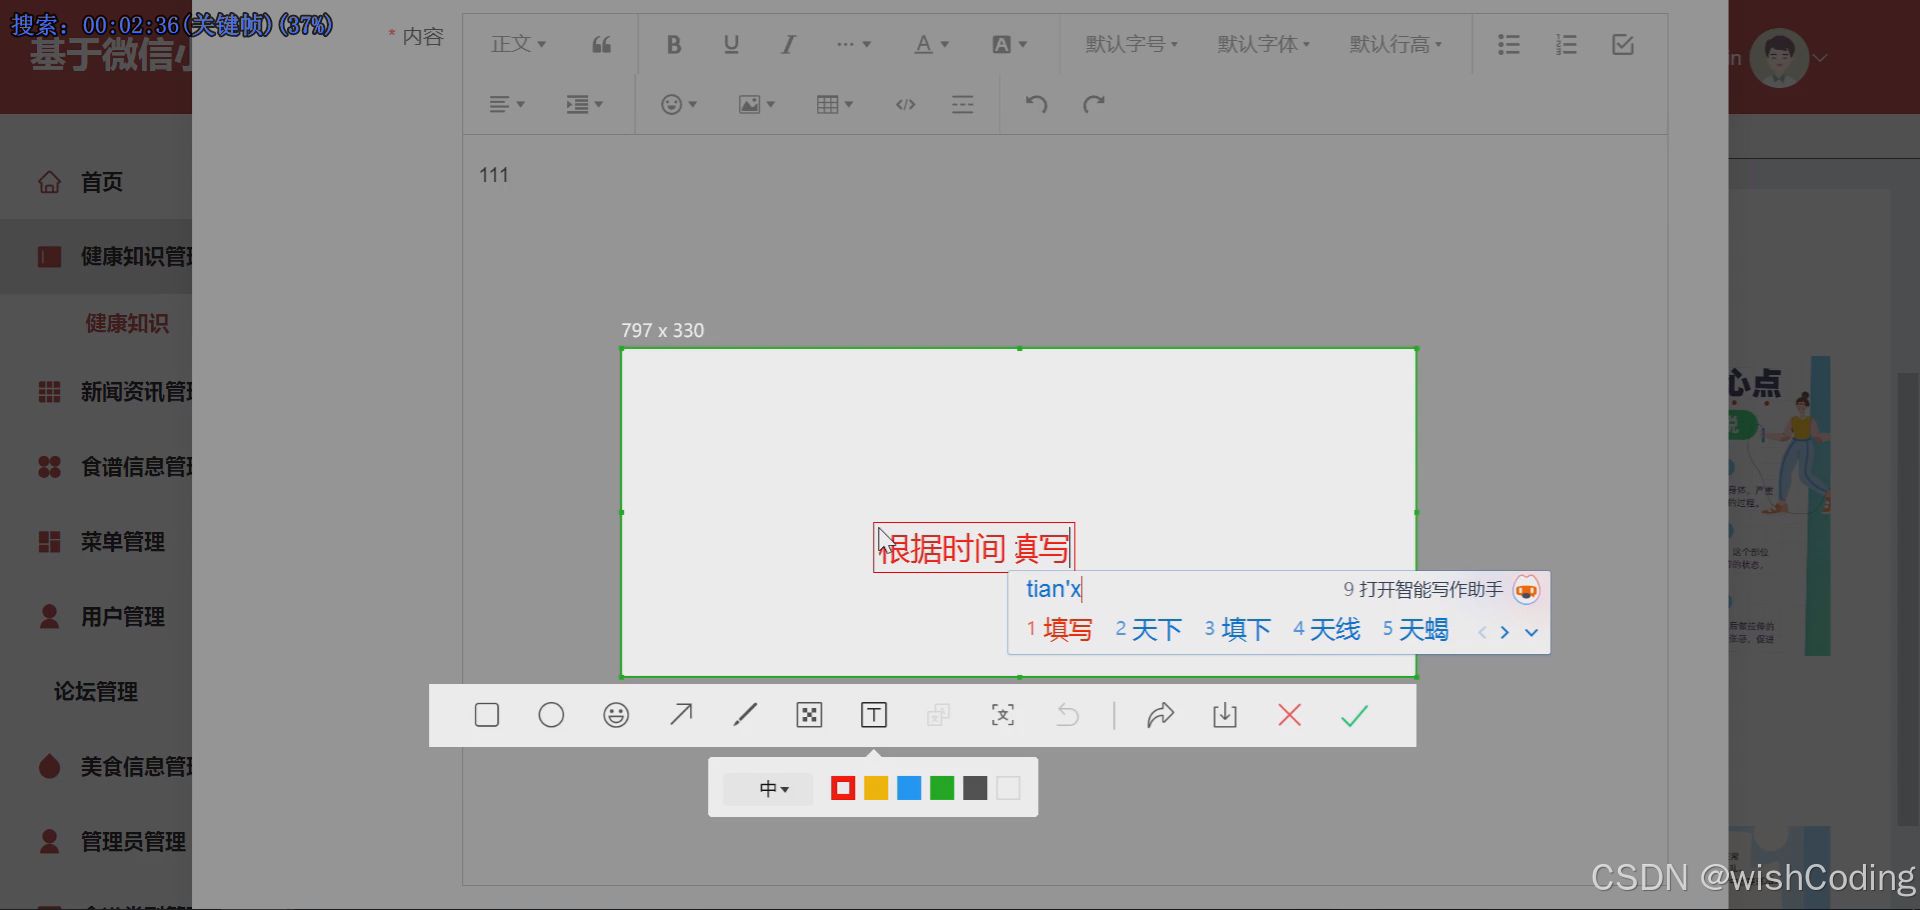Screen dimensions: 1920x910
Task: Insert a horizontal divider line
Action: tap(963, 104)
